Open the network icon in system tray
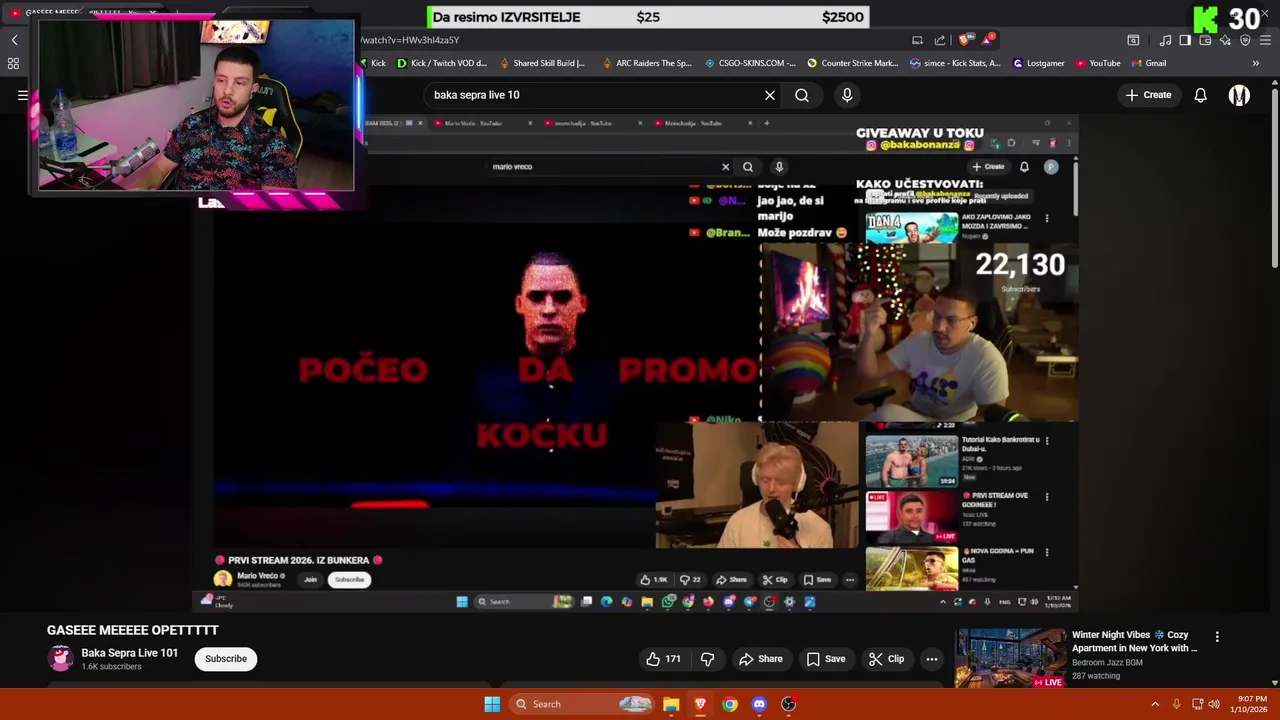This screenshot has height=720, width=1280. point(1197,704)
